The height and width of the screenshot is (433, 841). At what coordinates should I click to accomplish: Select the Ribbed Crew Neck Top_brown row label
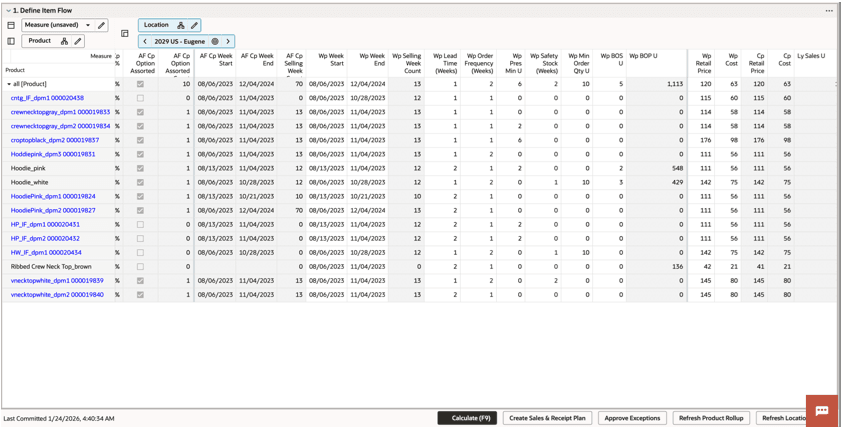pos(51,266)
